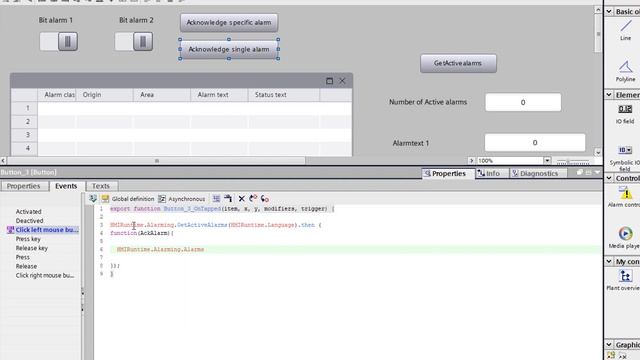This screenshot has height=360, width=640.
Task: Click the Area column header
Action: [x=162, y=95]
